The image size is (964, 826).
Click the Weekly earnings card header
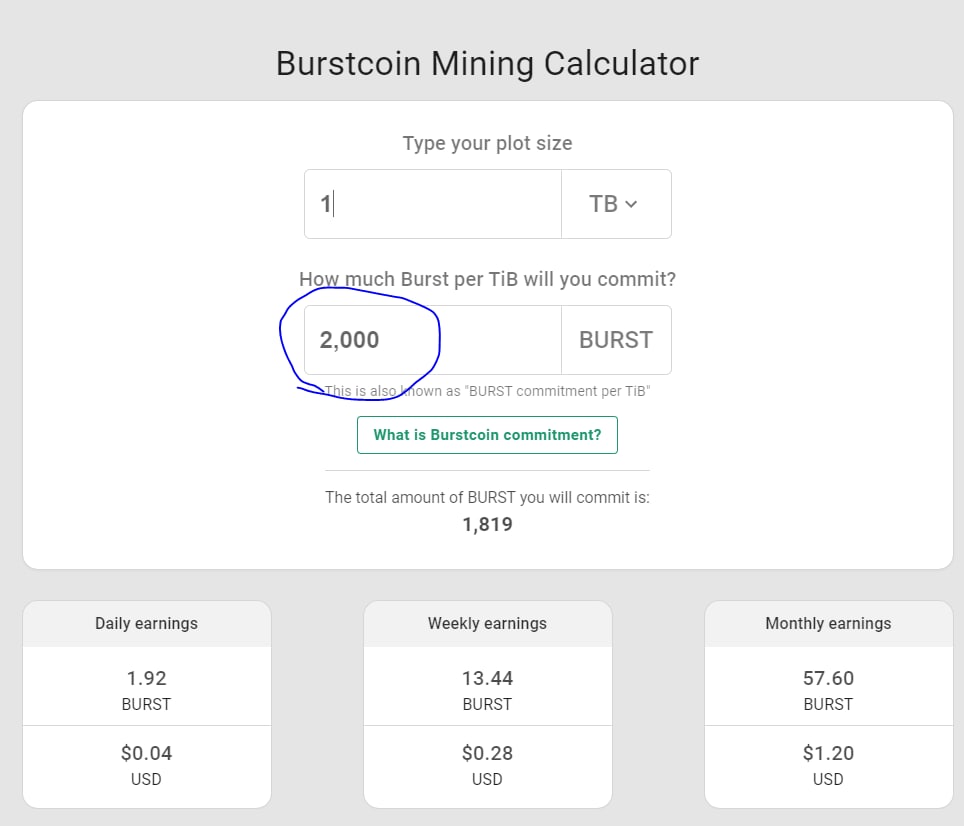487,623
